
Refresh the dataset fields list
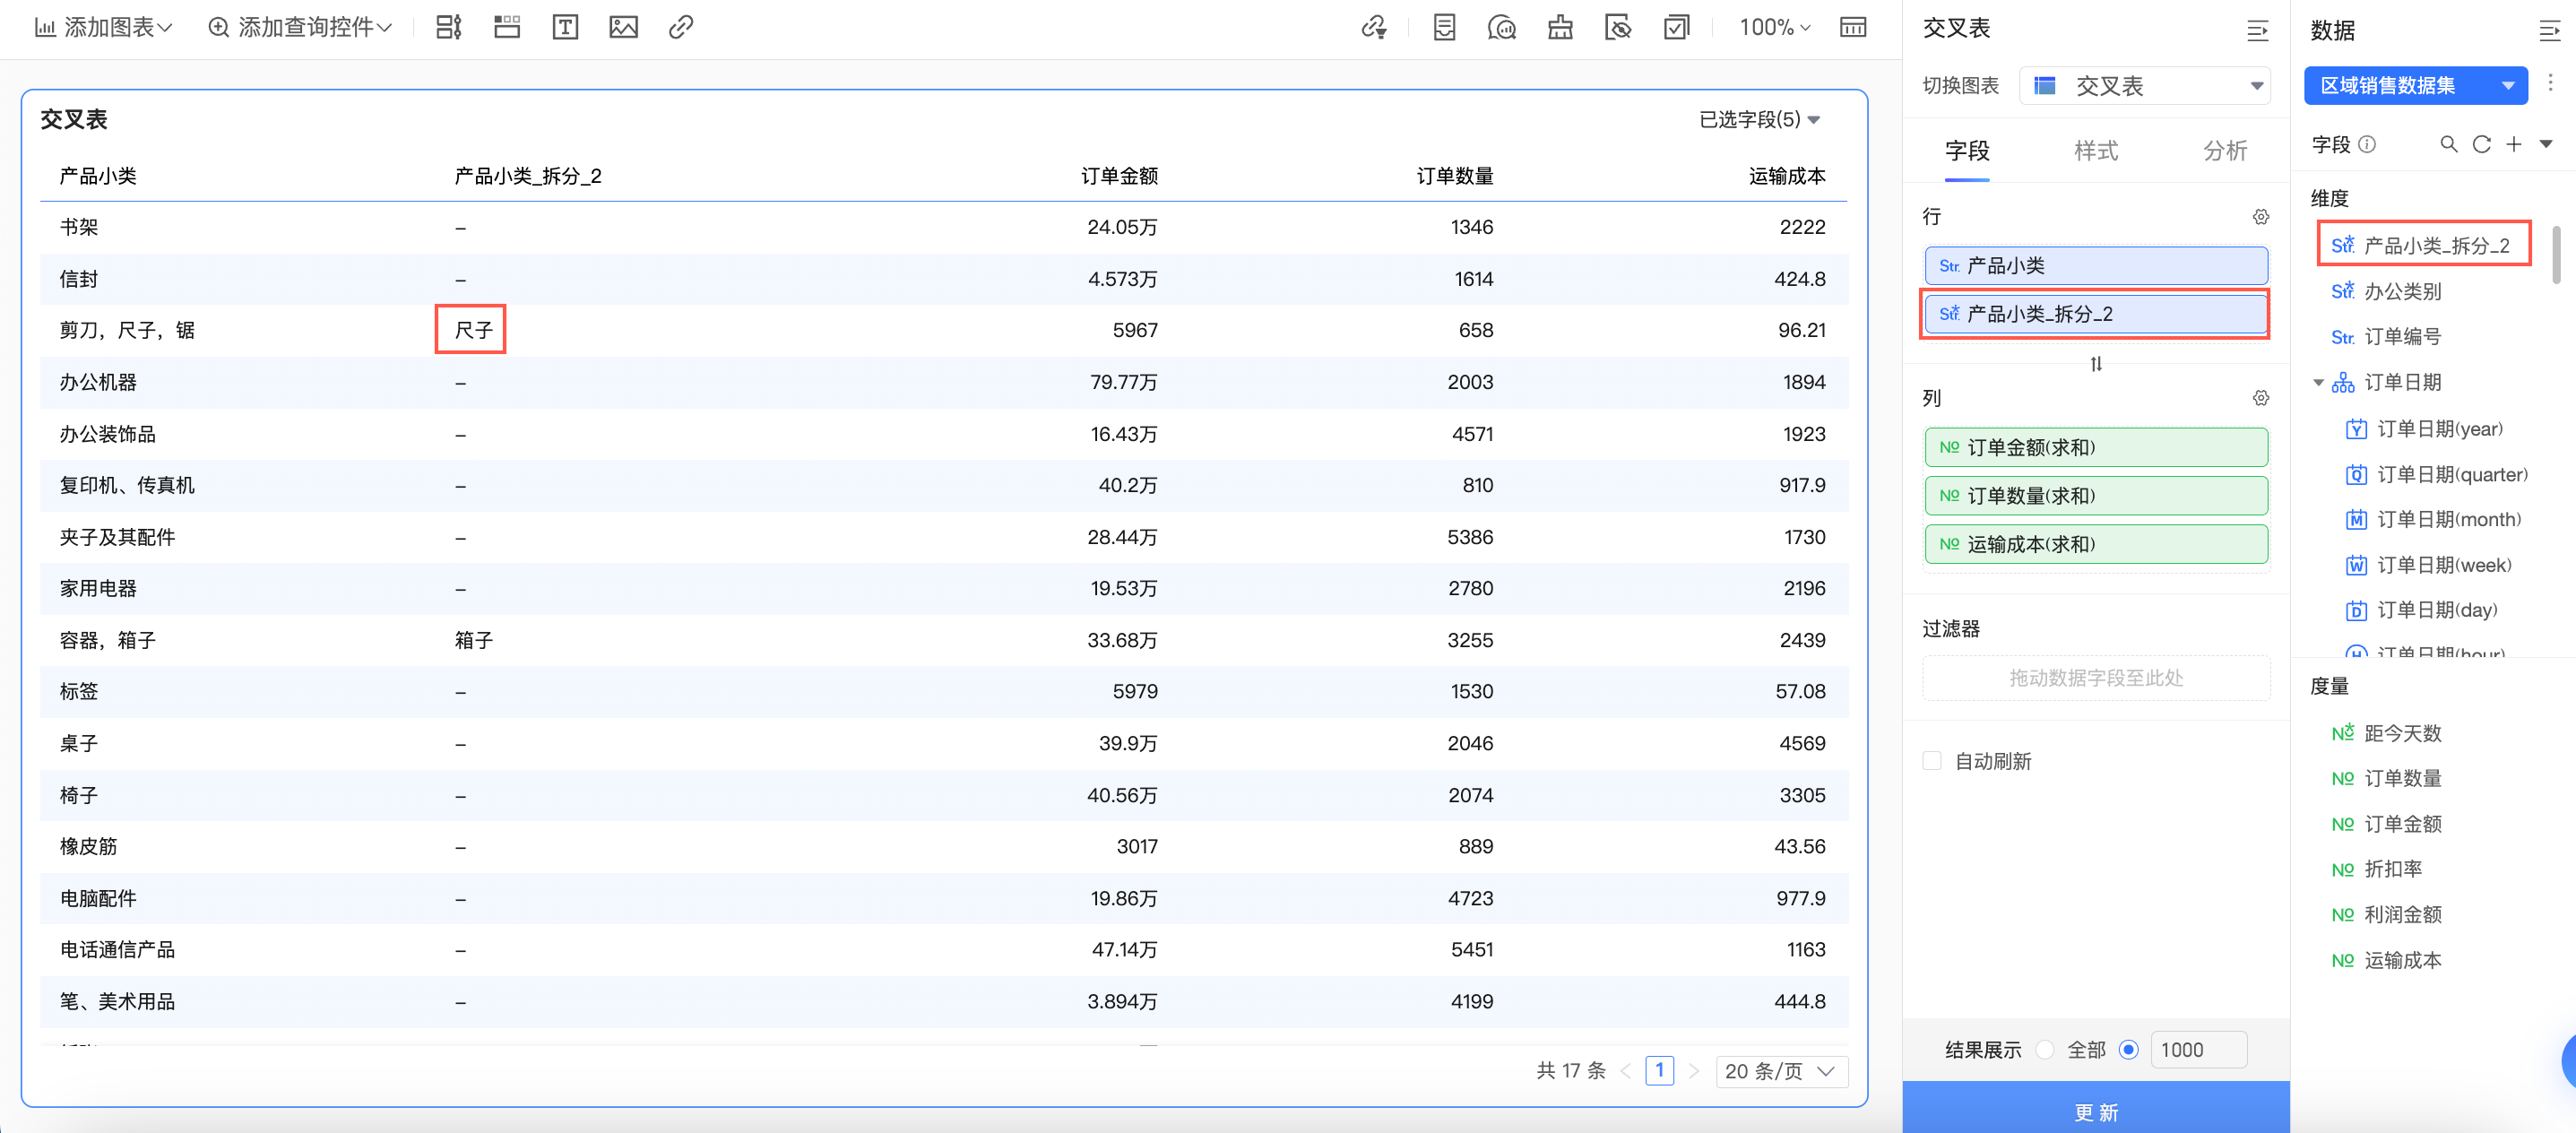tap(2481, 145)
